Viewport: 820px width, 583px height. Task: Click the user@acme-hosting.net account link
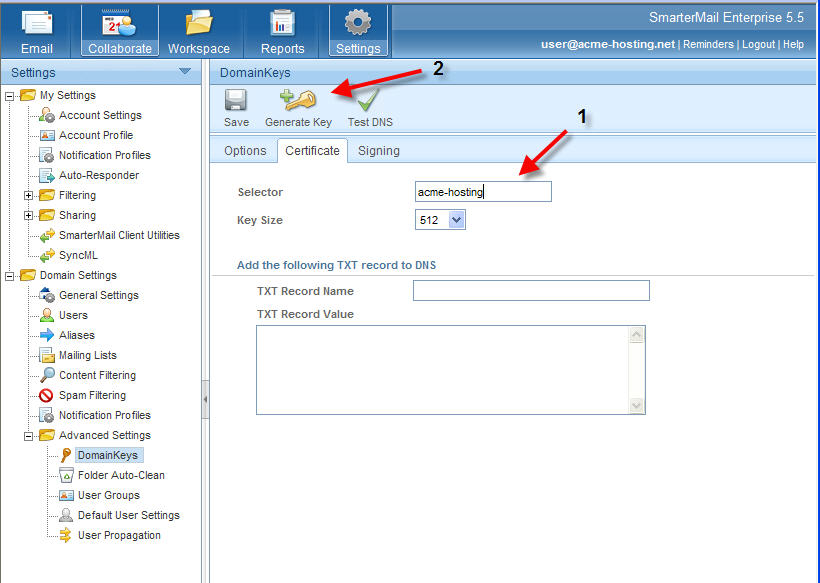[x=608, y=44]
